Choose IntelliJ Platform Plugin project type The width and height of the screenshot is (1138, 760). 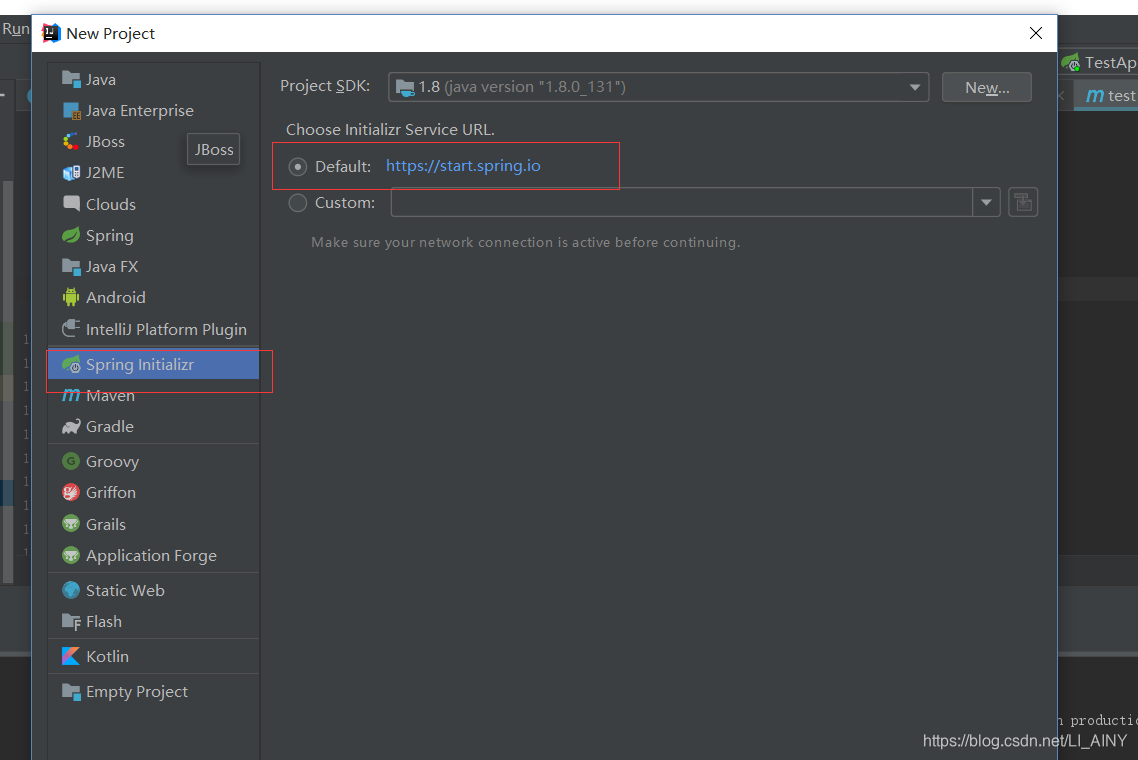[x=153, y=329]
